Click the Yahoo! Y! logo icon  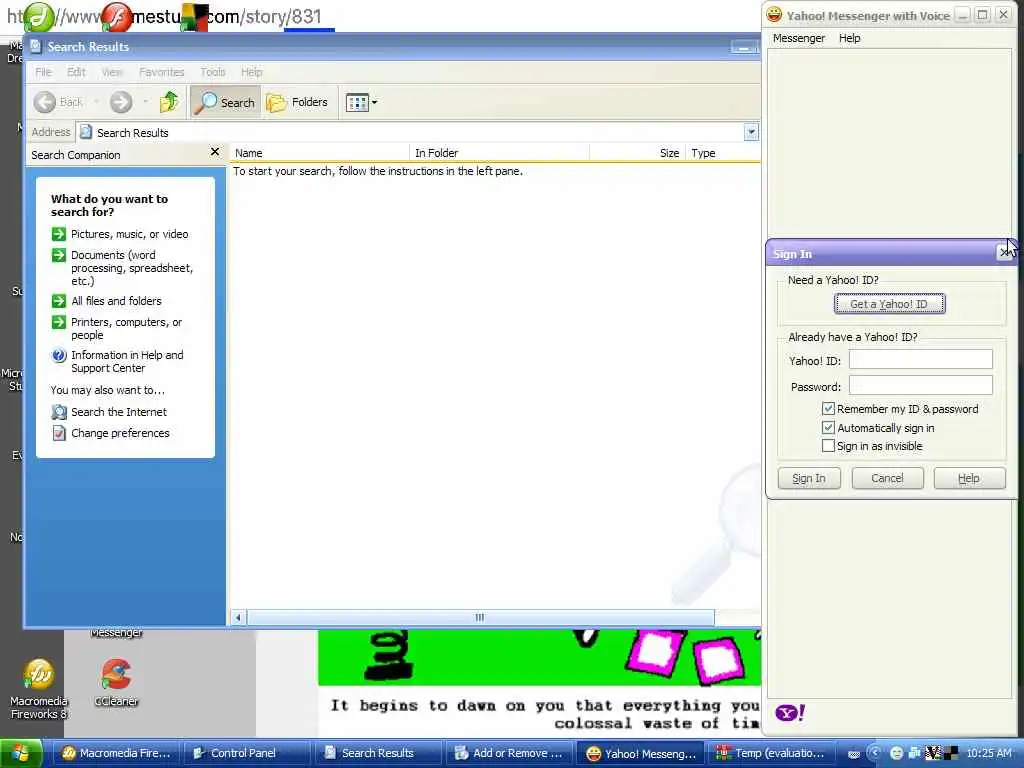[x=790, y=712]
